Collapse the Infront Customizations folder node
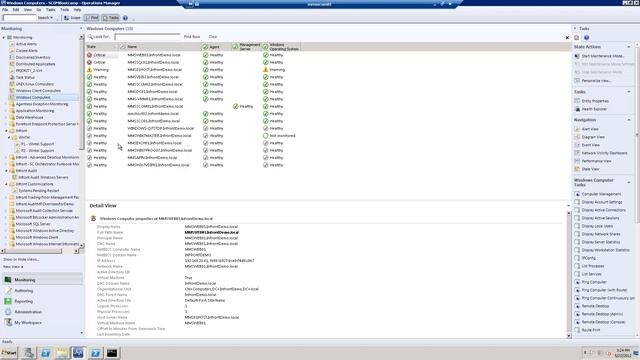 [7, 184]
